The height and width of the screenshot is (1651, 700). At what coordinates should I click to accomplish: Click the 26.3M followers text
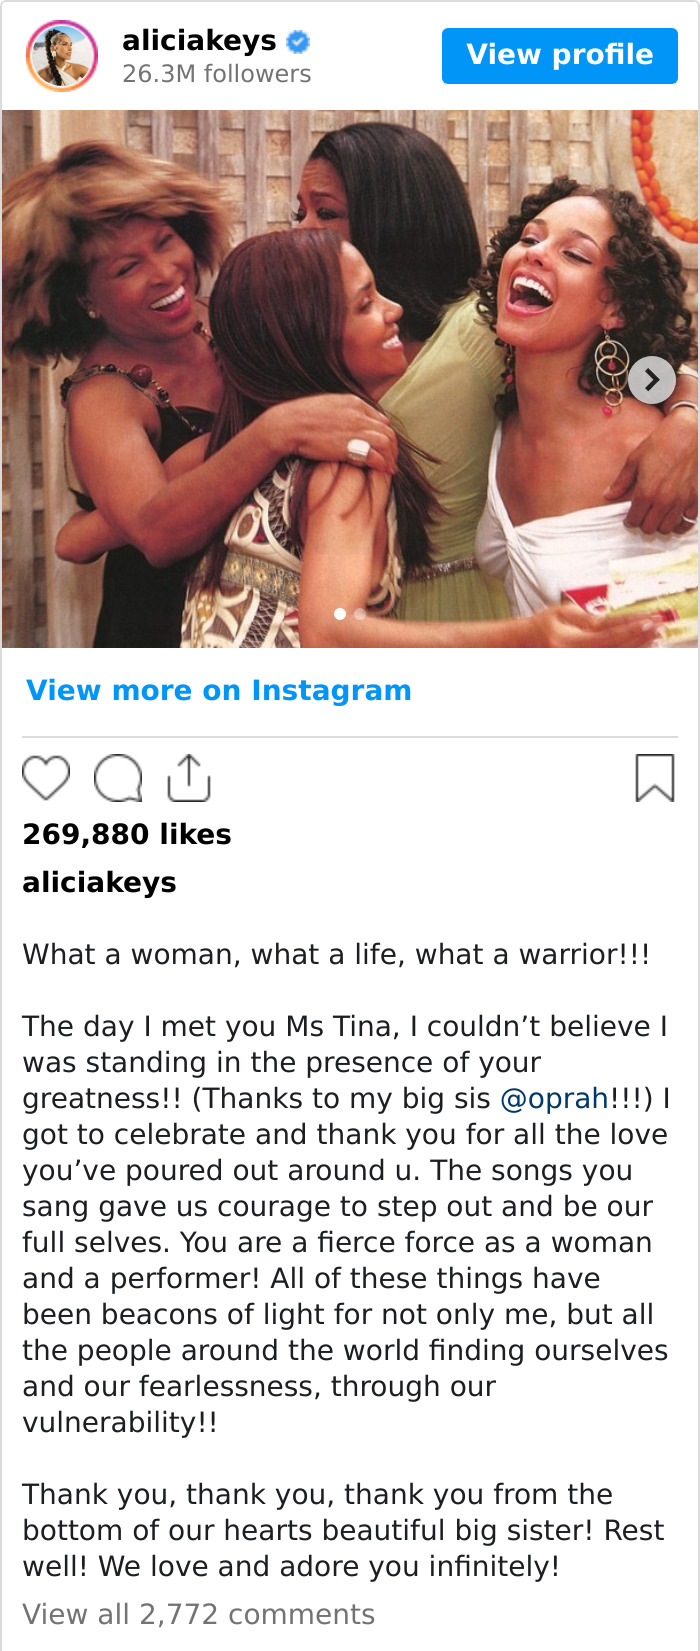(x=217, y=74)
